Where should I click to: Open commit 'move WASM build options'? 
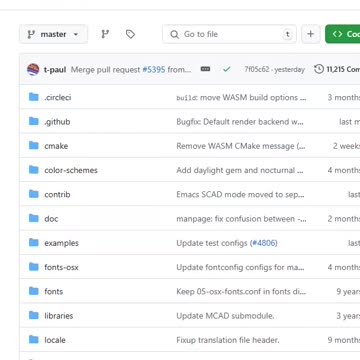coord(241,97)
